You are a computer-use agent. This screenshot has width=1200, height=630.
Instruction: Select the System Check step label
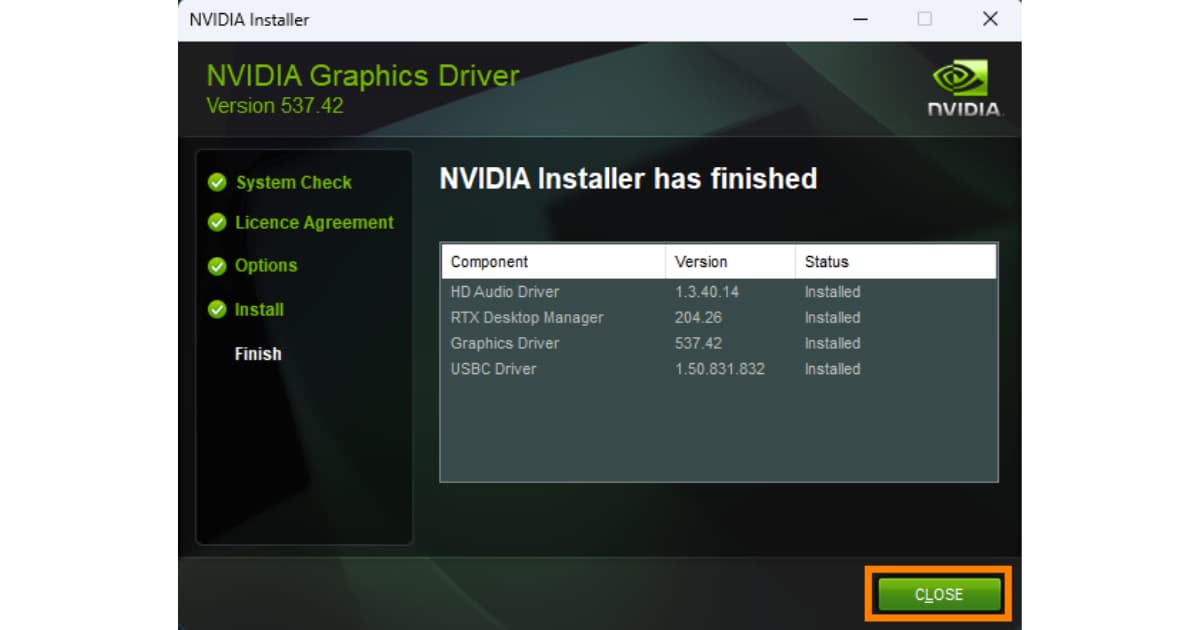293,183
